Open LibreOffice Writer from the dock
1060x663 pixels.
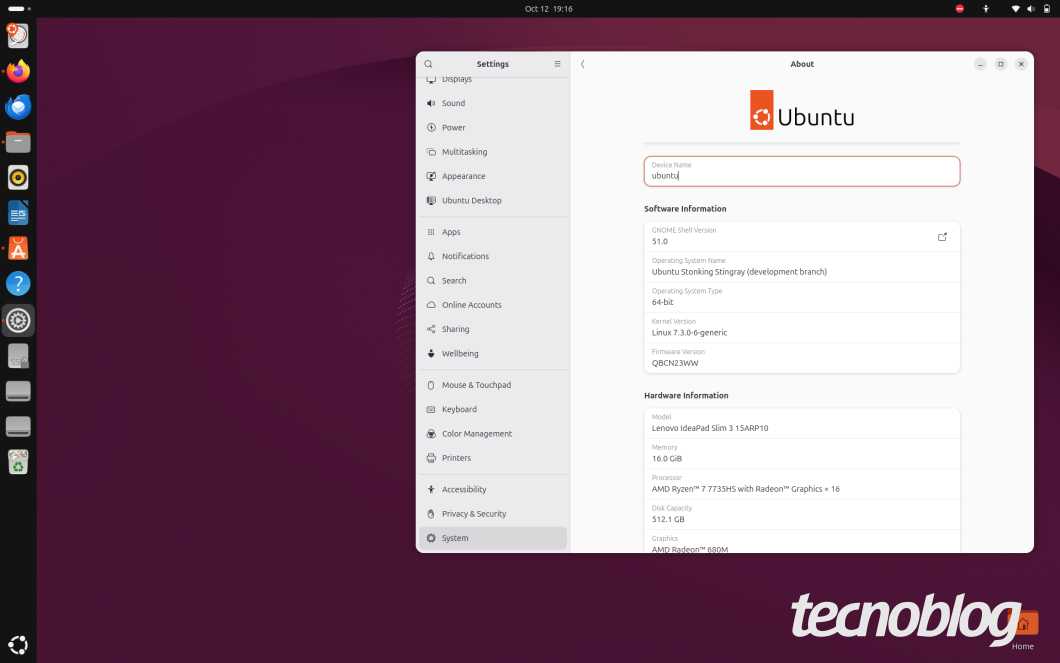18,213
